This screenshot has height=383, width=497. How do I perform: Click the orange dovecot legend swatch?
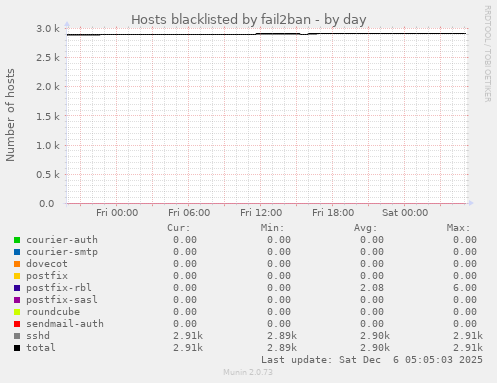tap(17, 264)
